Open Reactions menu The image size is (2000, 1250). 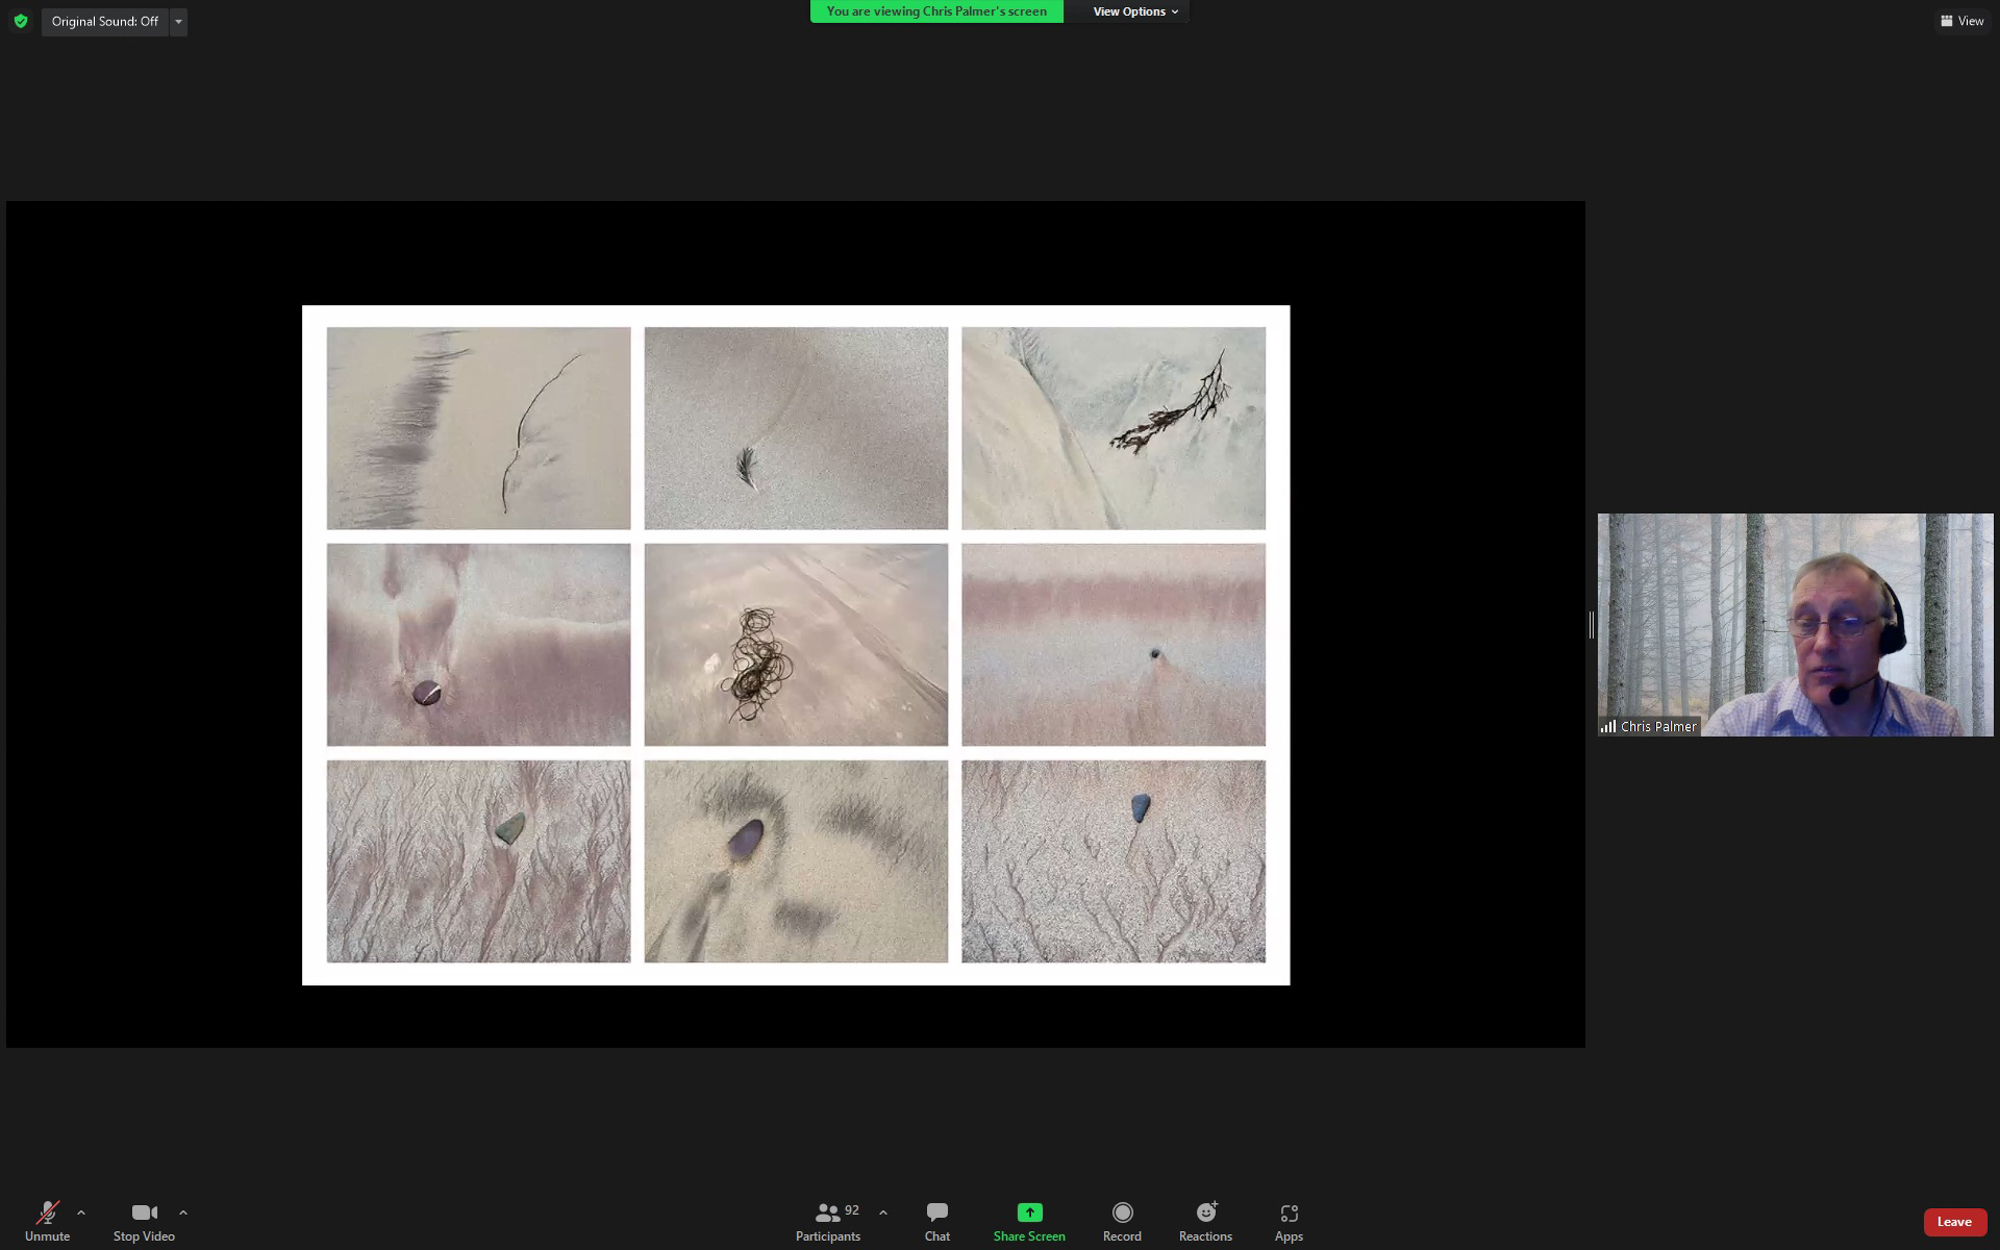point(1205,1221)
